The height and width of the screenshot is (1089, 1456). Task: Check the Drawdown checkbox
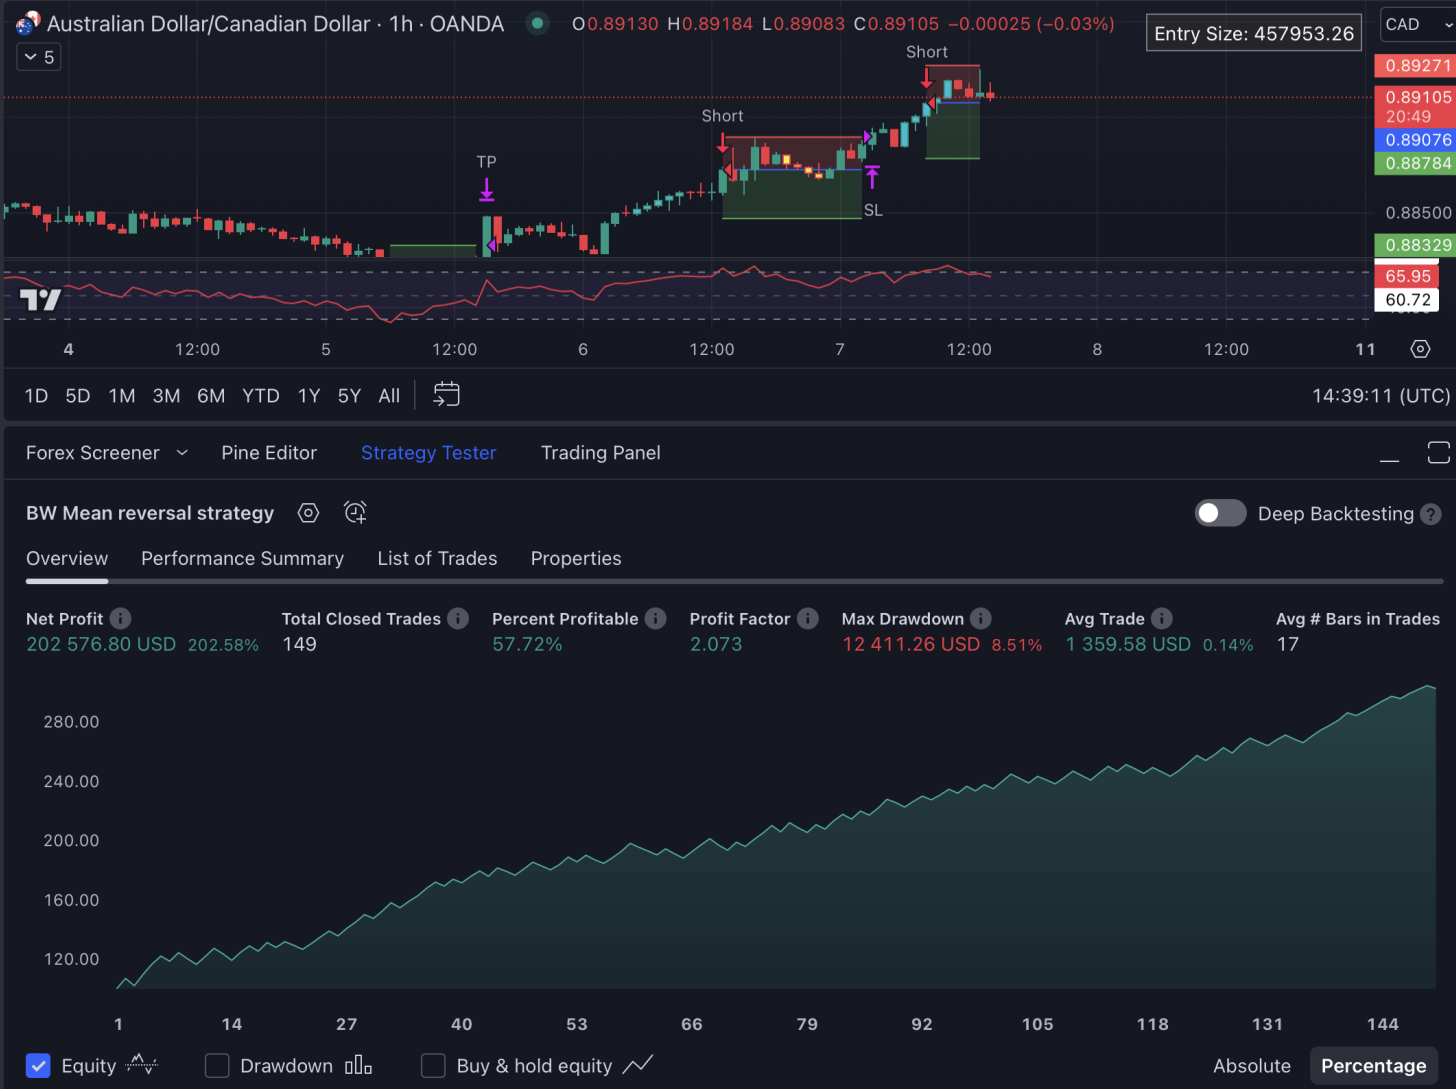[217, 1066]
